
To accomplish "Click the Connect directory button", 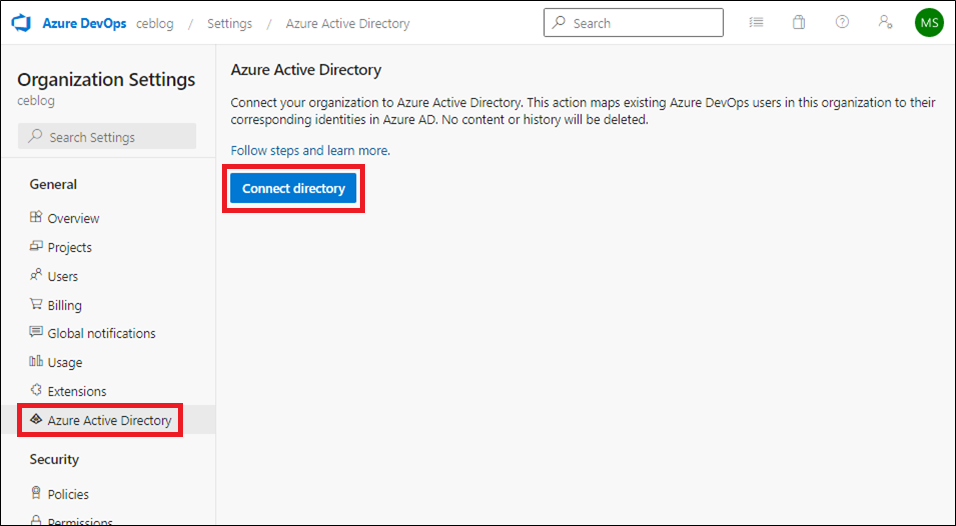I will [x=293, y=188].
